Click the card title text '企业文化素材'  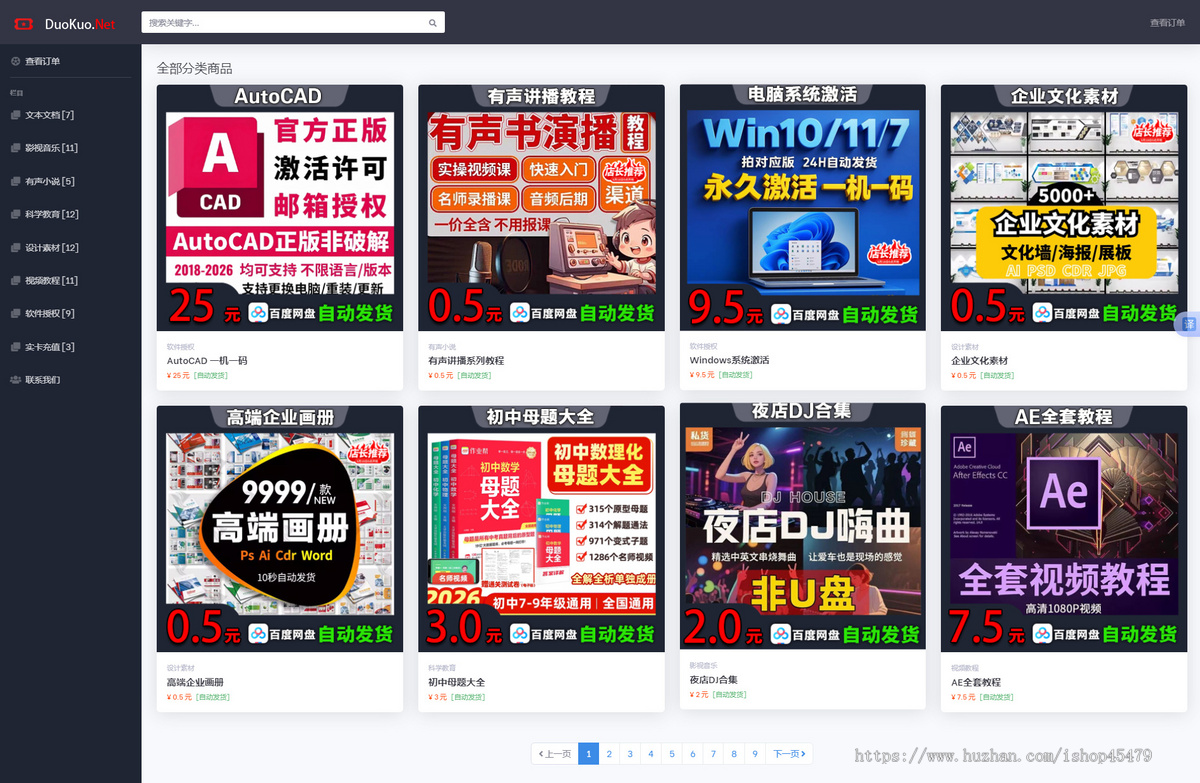(x=979, y=360)
